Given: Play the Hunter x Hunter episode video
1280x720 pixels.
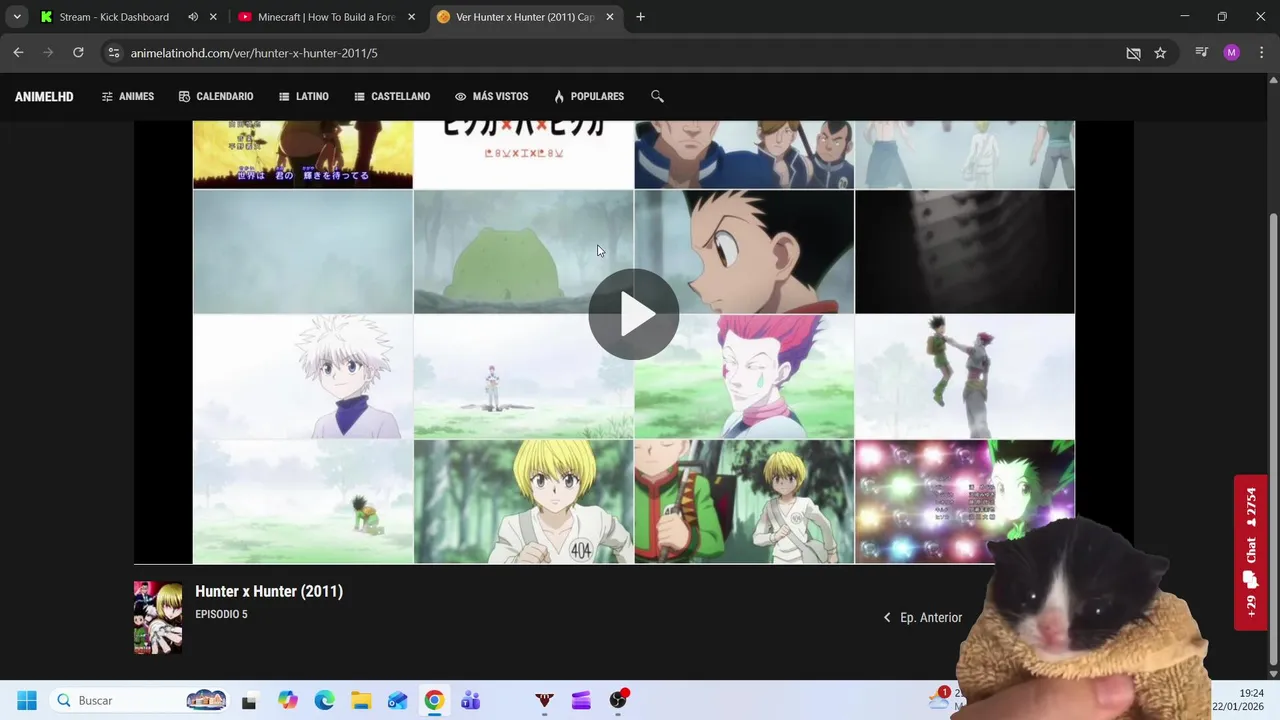Looking at the screenshot, I should [x=633, y=314].
